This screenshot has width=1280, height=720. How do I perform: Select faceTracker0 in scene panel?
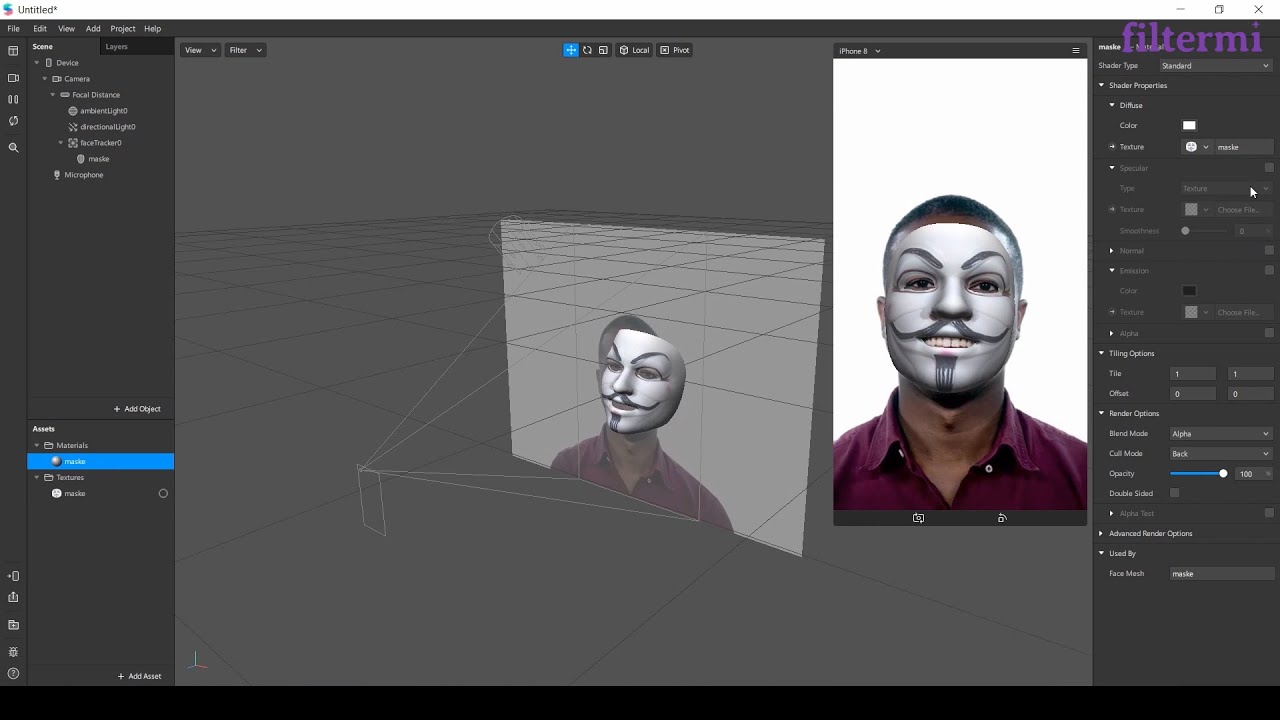pos(101,143)
